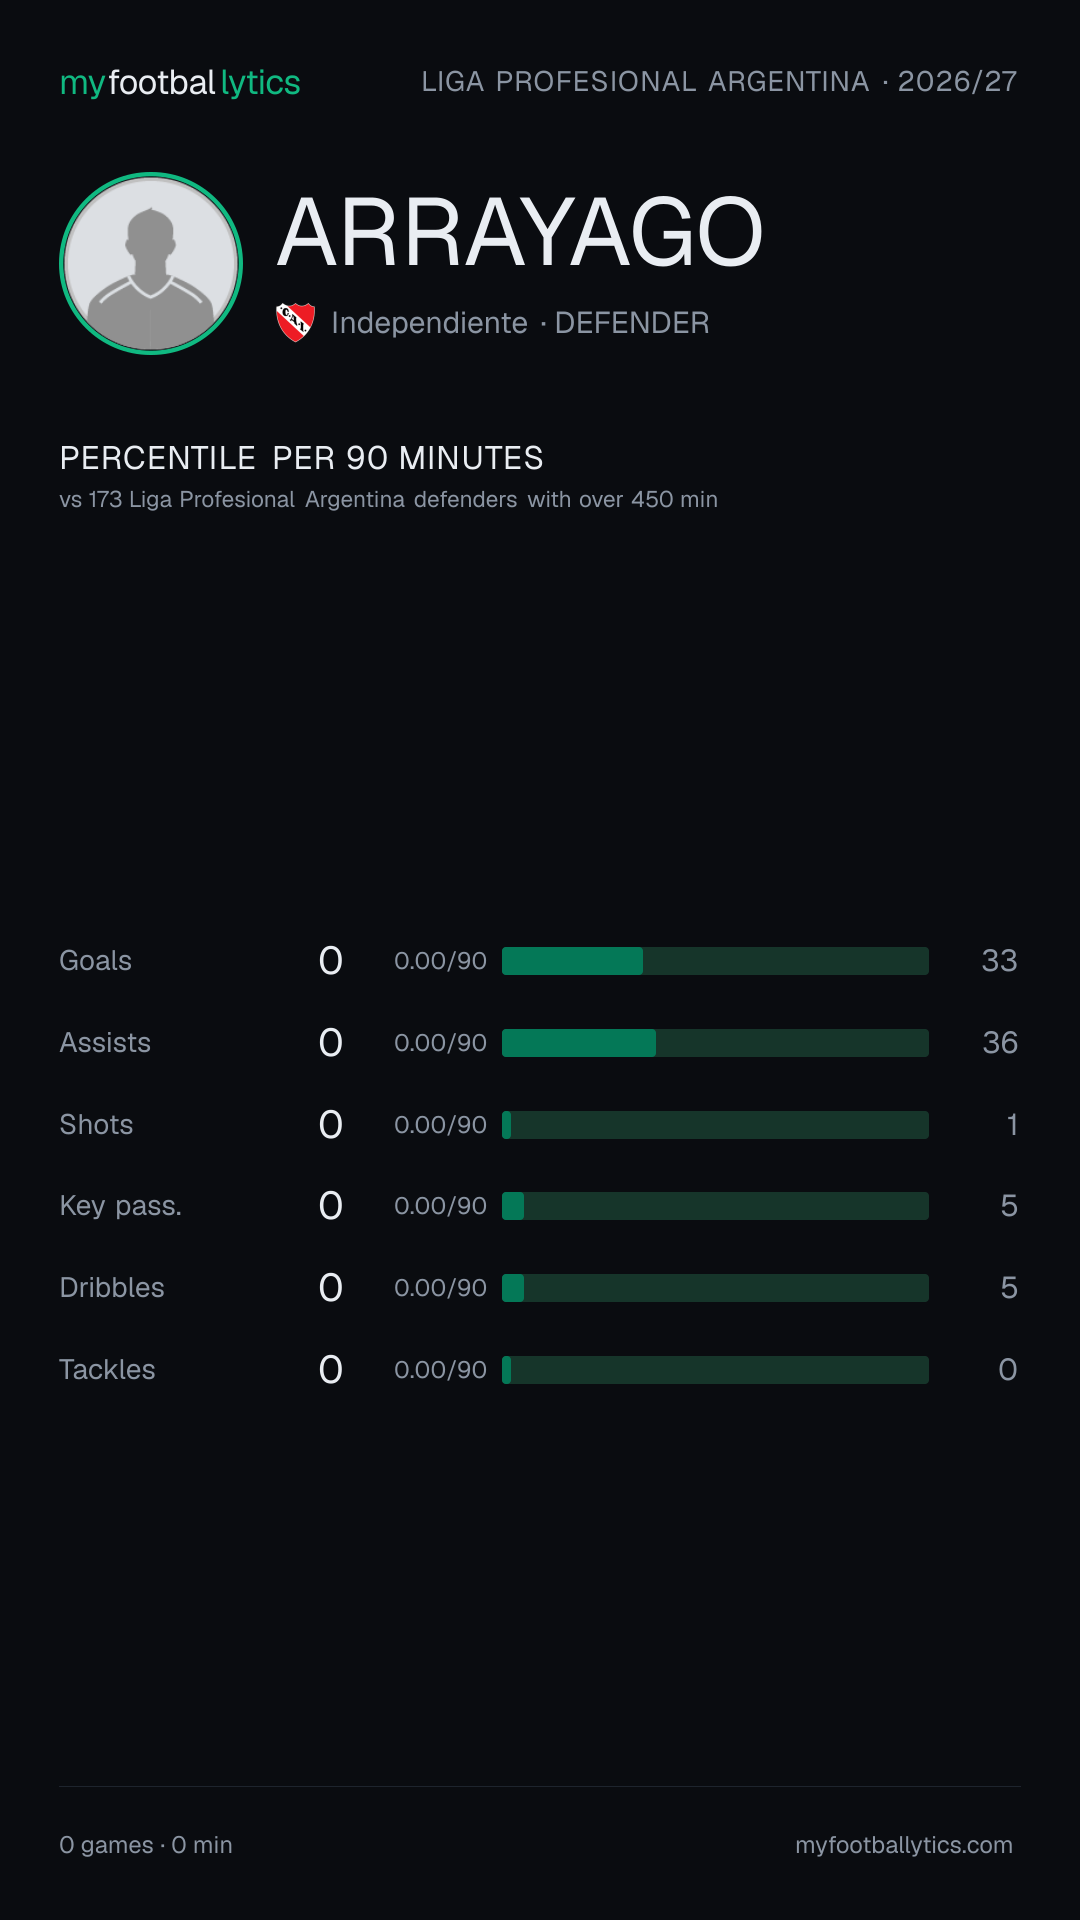Select the Goals stat label

[x=95, y=961]
